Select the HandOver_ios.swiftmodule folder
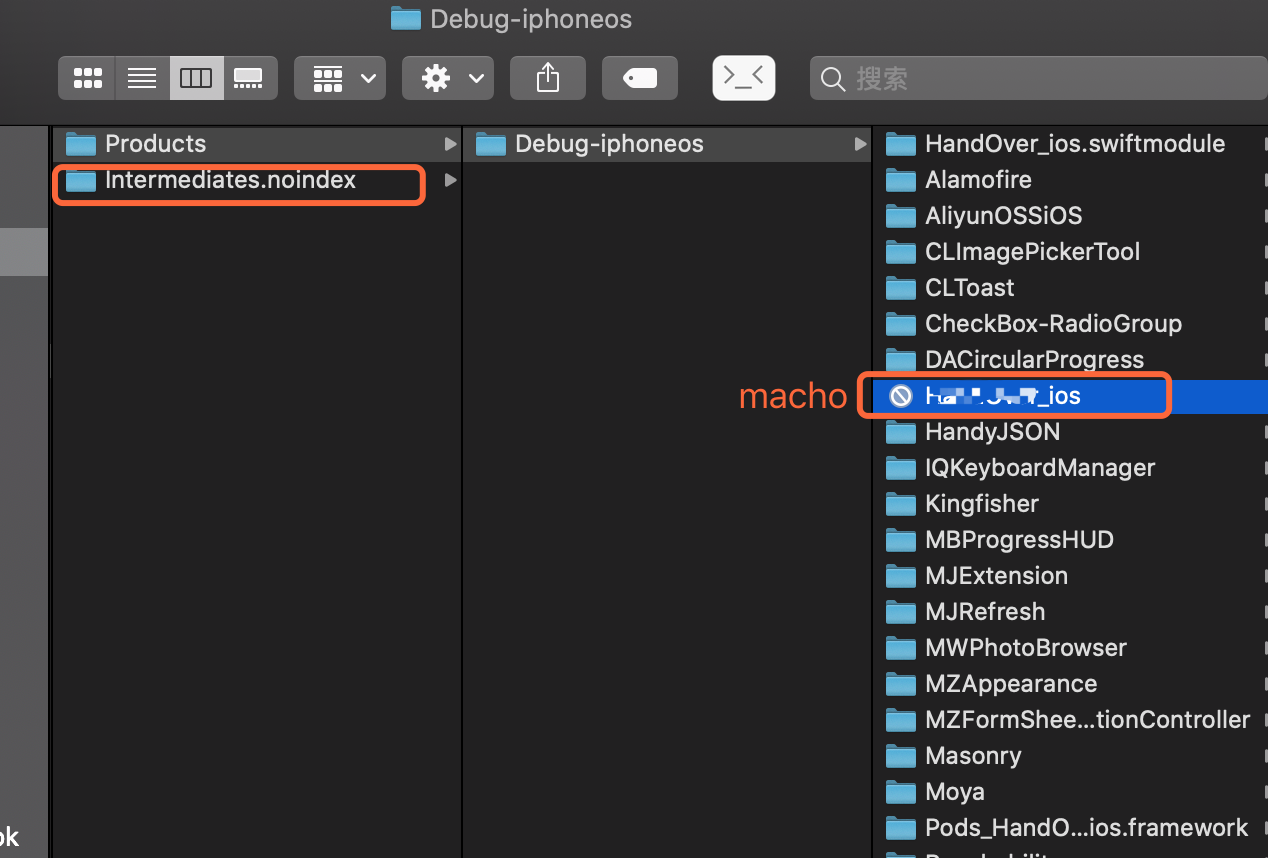1268x858 pixels. pos(1070,144)
